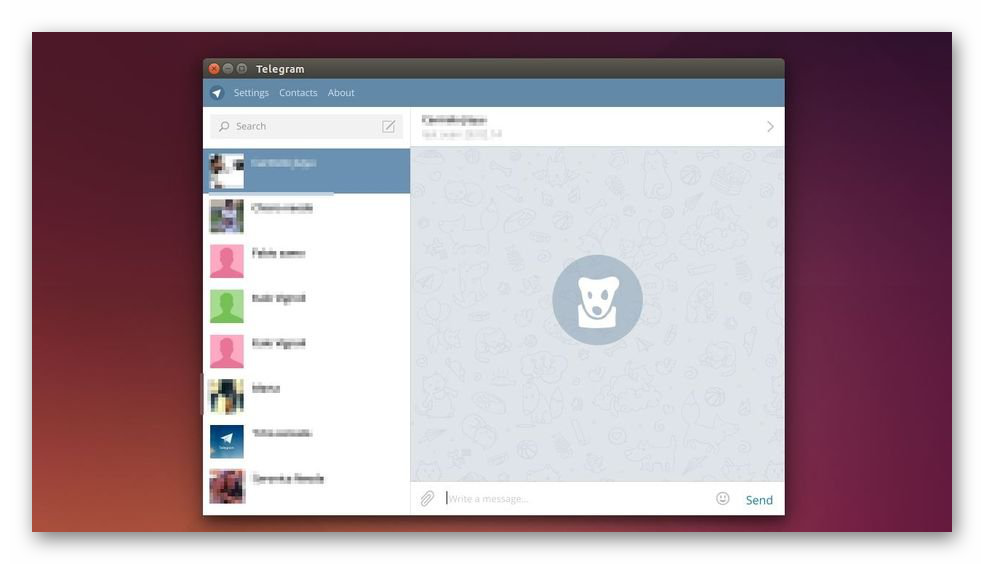Click the Telegram paper plane logo
This screenshot has height=564, width=984.
click(217, 93)
